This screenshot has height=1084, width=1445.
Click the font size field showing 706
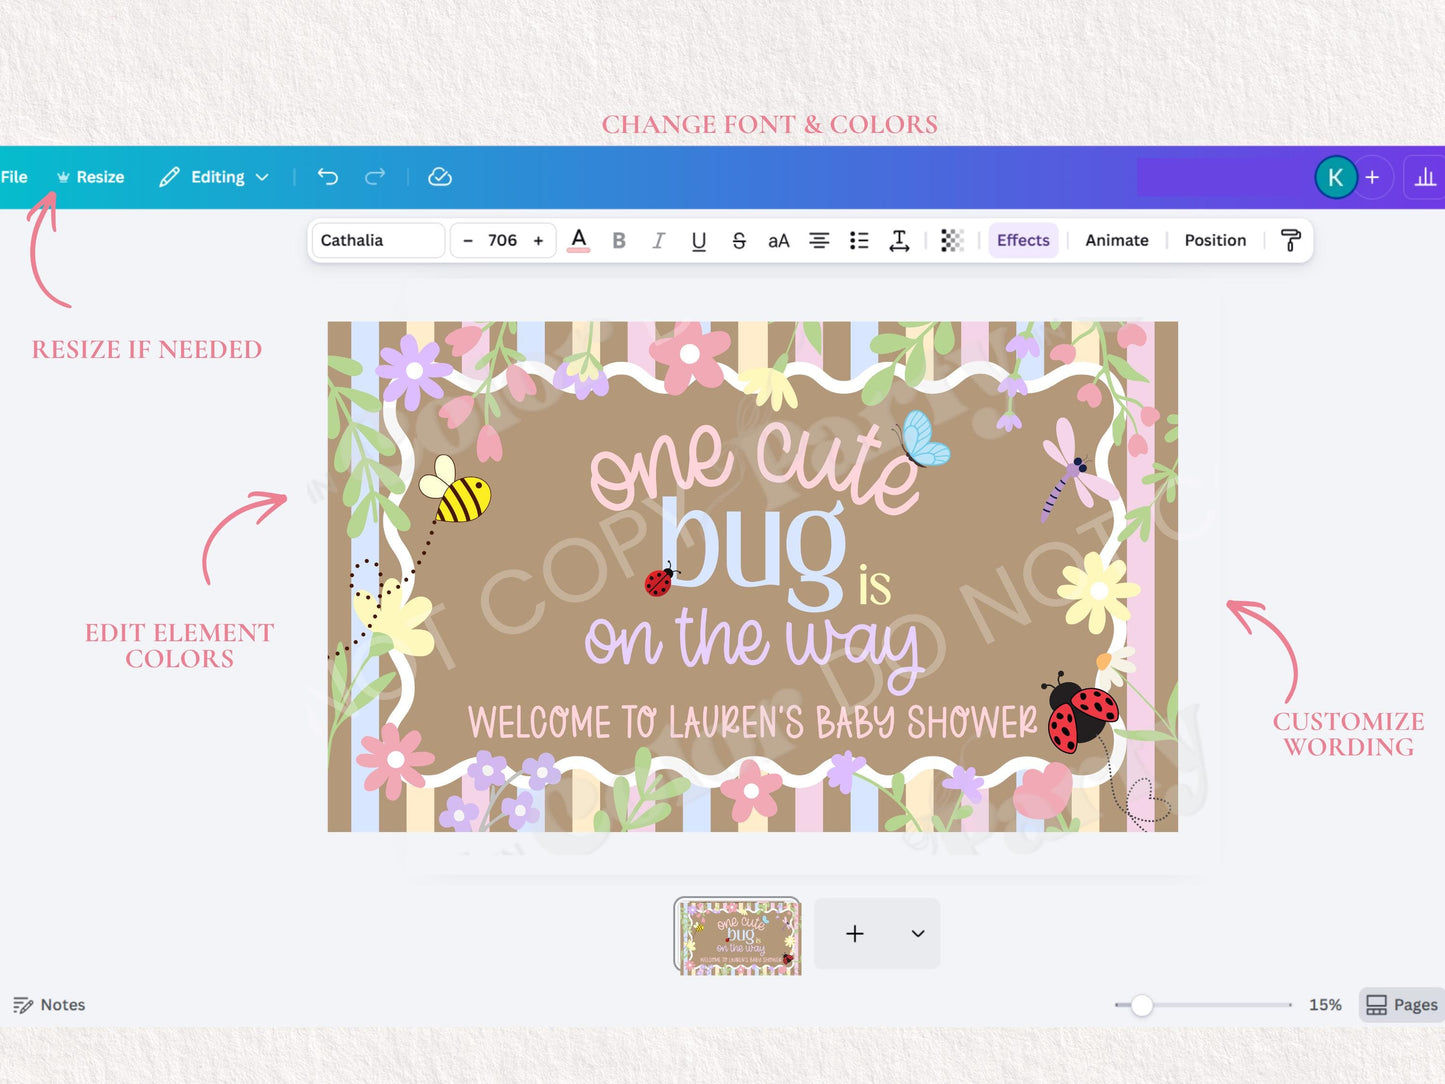click(x=503, y=240)
